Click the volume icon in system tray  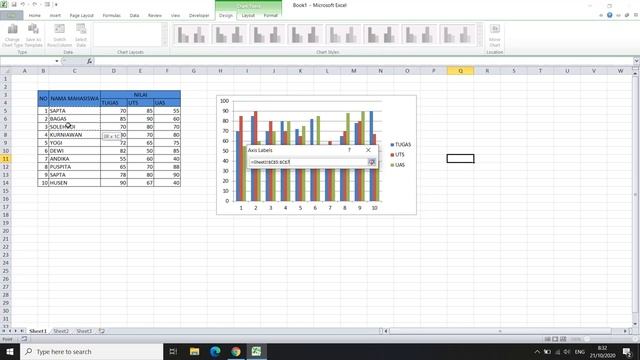[x=567, y=352]
